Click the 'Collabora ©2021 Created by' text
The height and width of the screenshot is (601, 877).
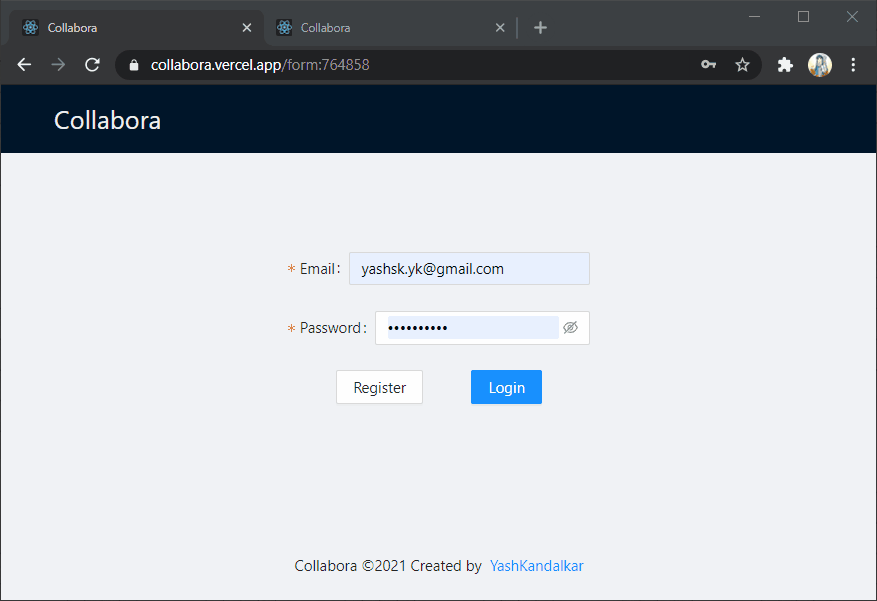pyautogui.click(x=388, y=566)
